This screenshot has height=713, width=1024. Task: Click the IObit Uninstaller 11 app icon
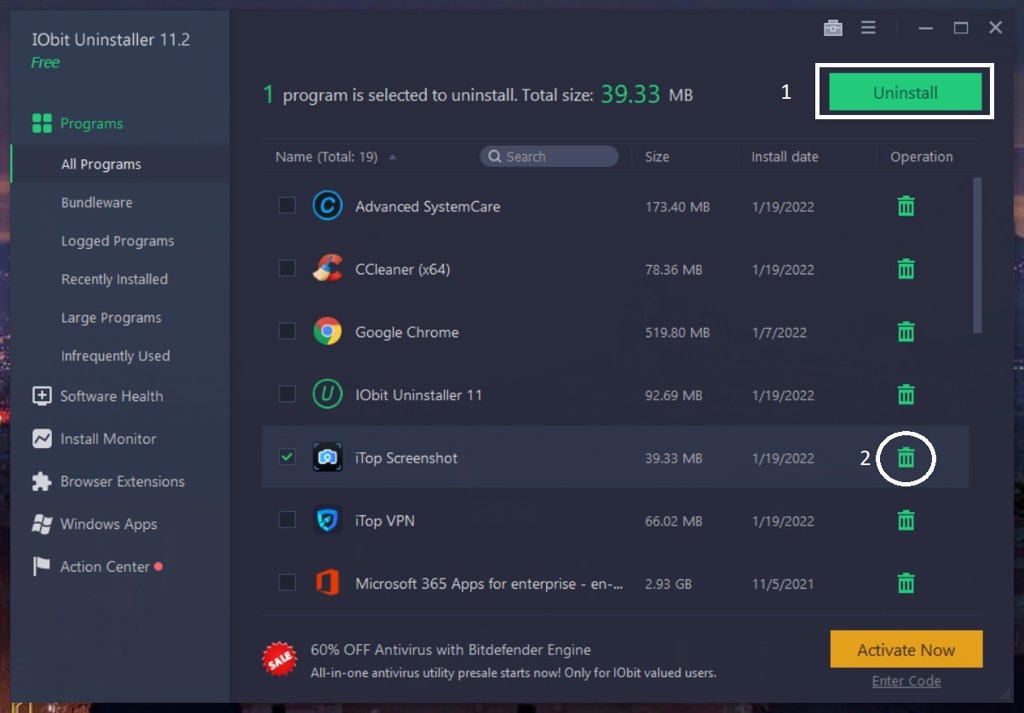tap(327, 394)
